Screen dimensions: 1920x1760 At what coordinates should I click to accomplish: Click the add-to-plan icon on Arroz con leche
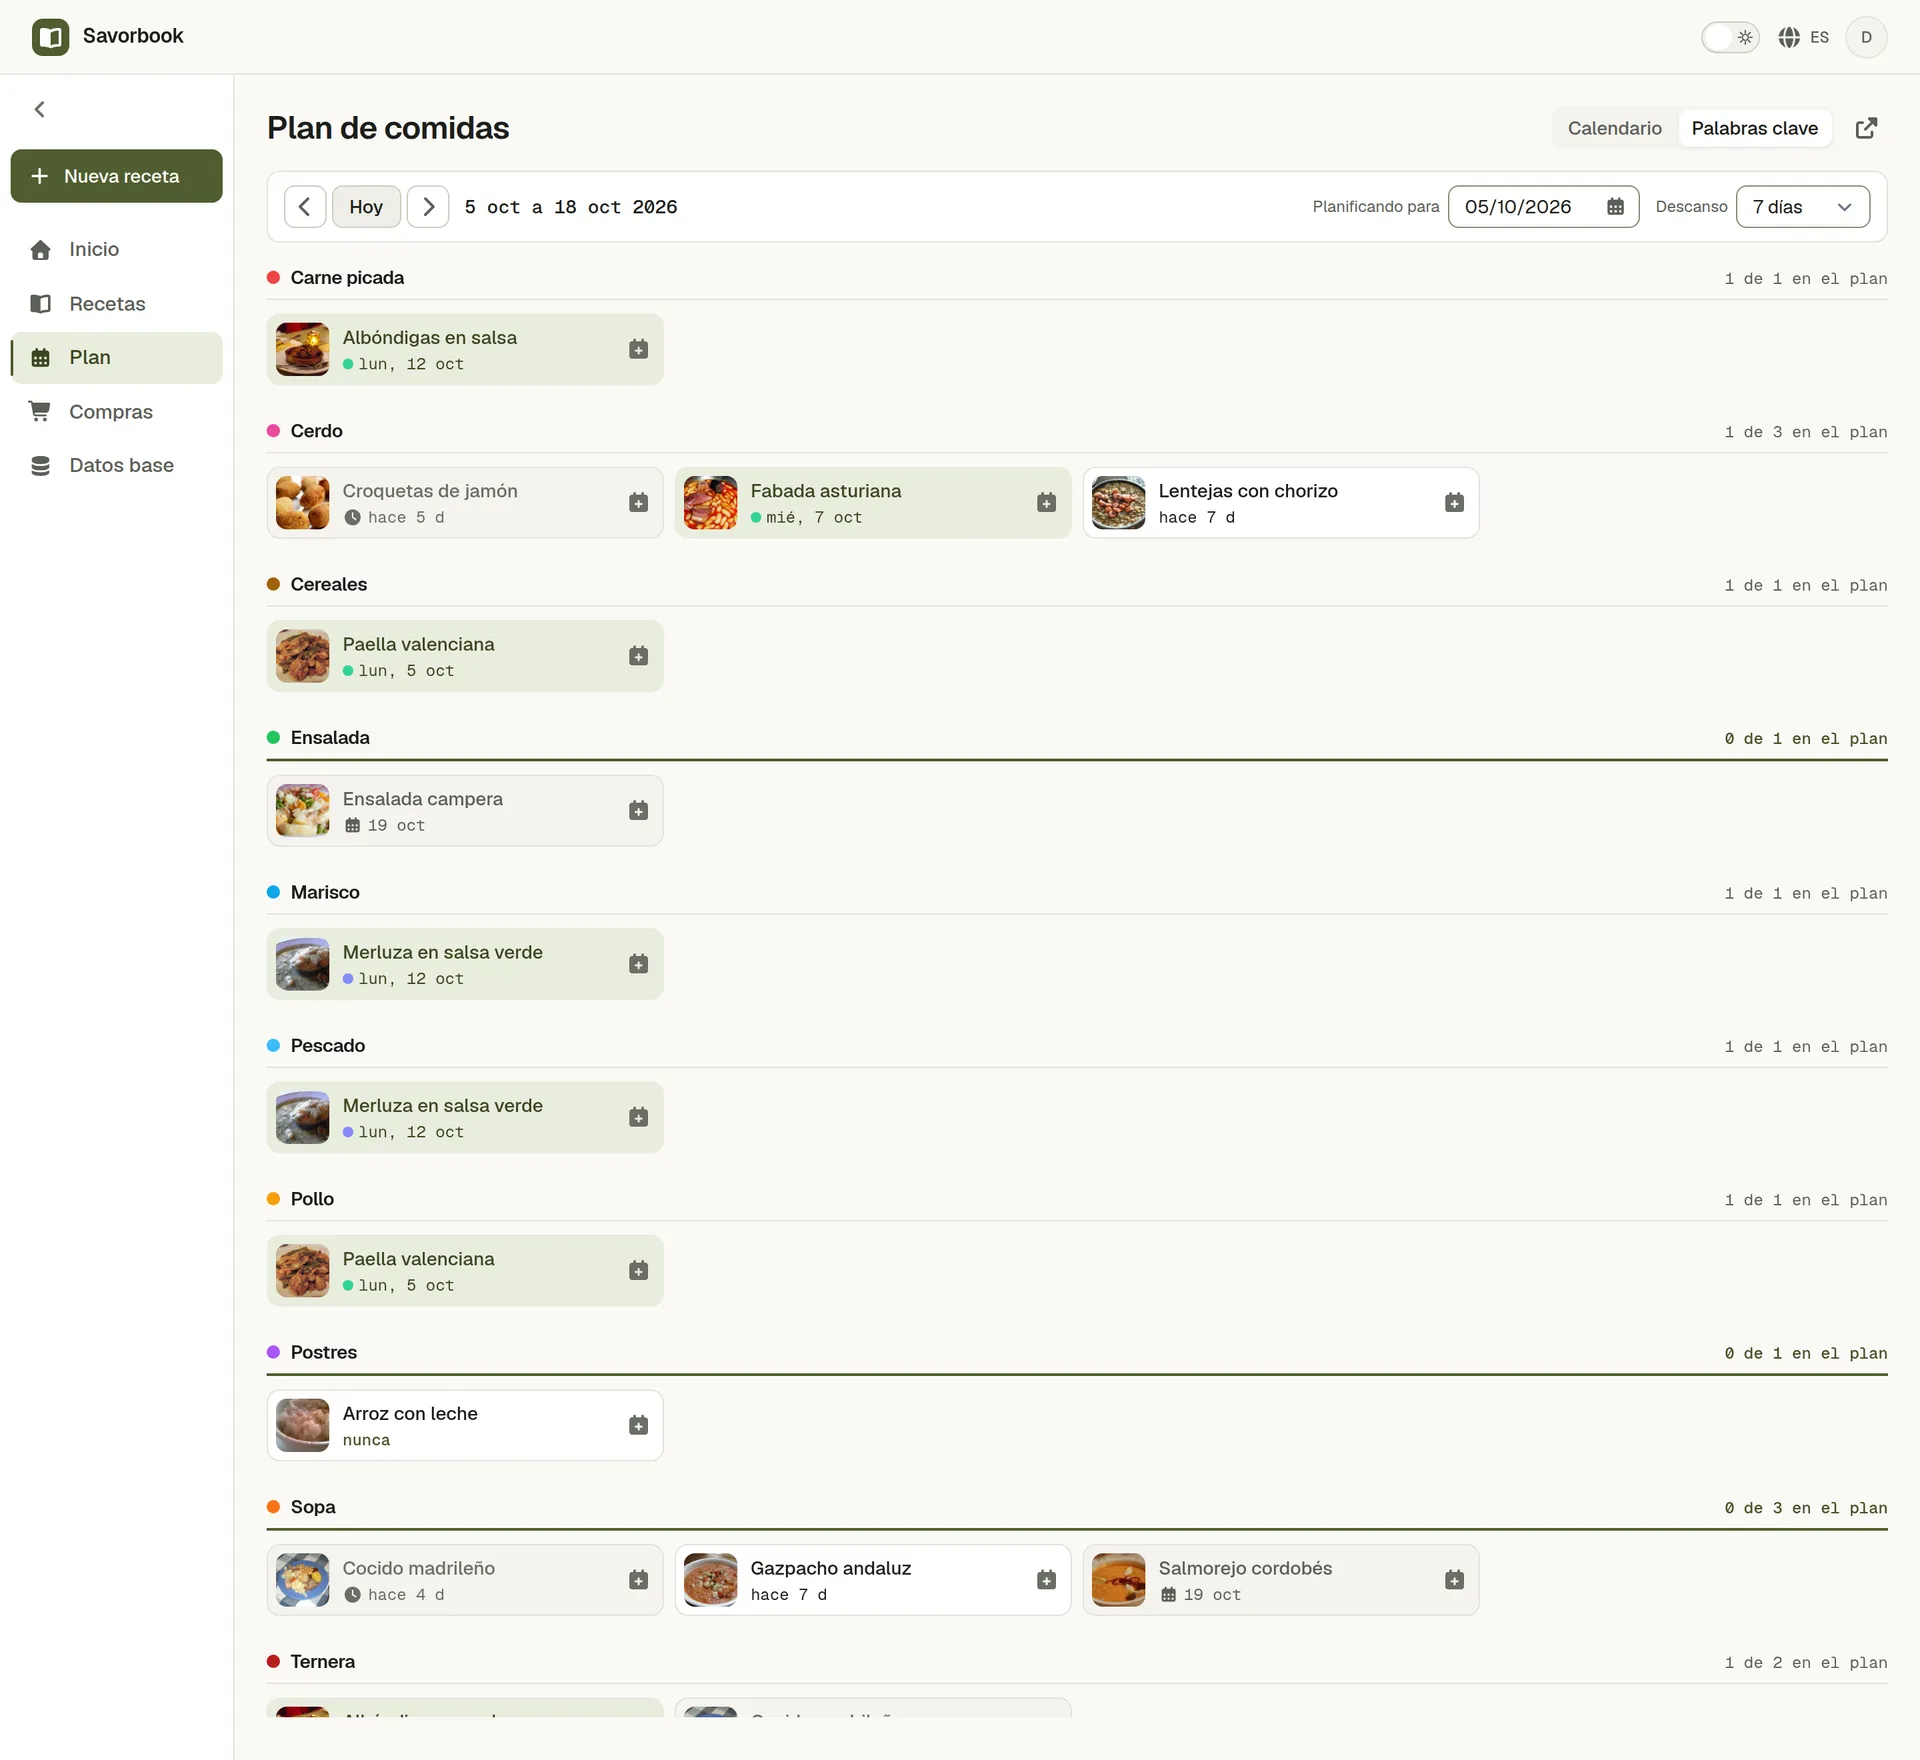[x=638, y=1425]
